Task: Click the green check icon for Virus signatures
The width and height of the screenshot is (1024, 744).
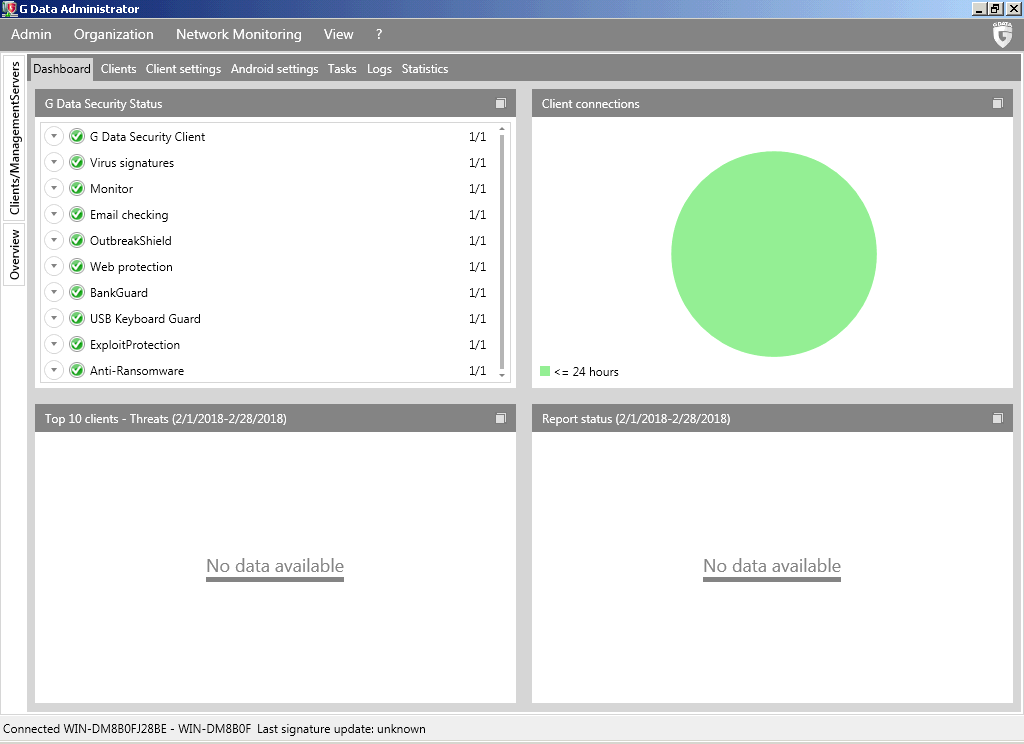Action: point(77,163)
